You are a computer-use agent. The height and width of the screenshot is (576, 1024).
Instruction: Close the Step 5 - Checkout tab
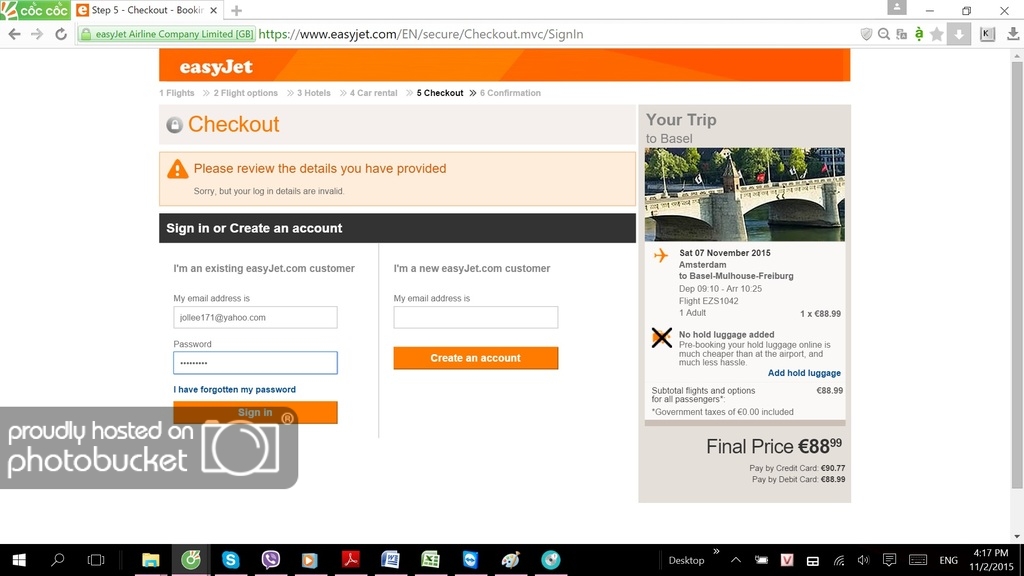click(x=214, y=10)
